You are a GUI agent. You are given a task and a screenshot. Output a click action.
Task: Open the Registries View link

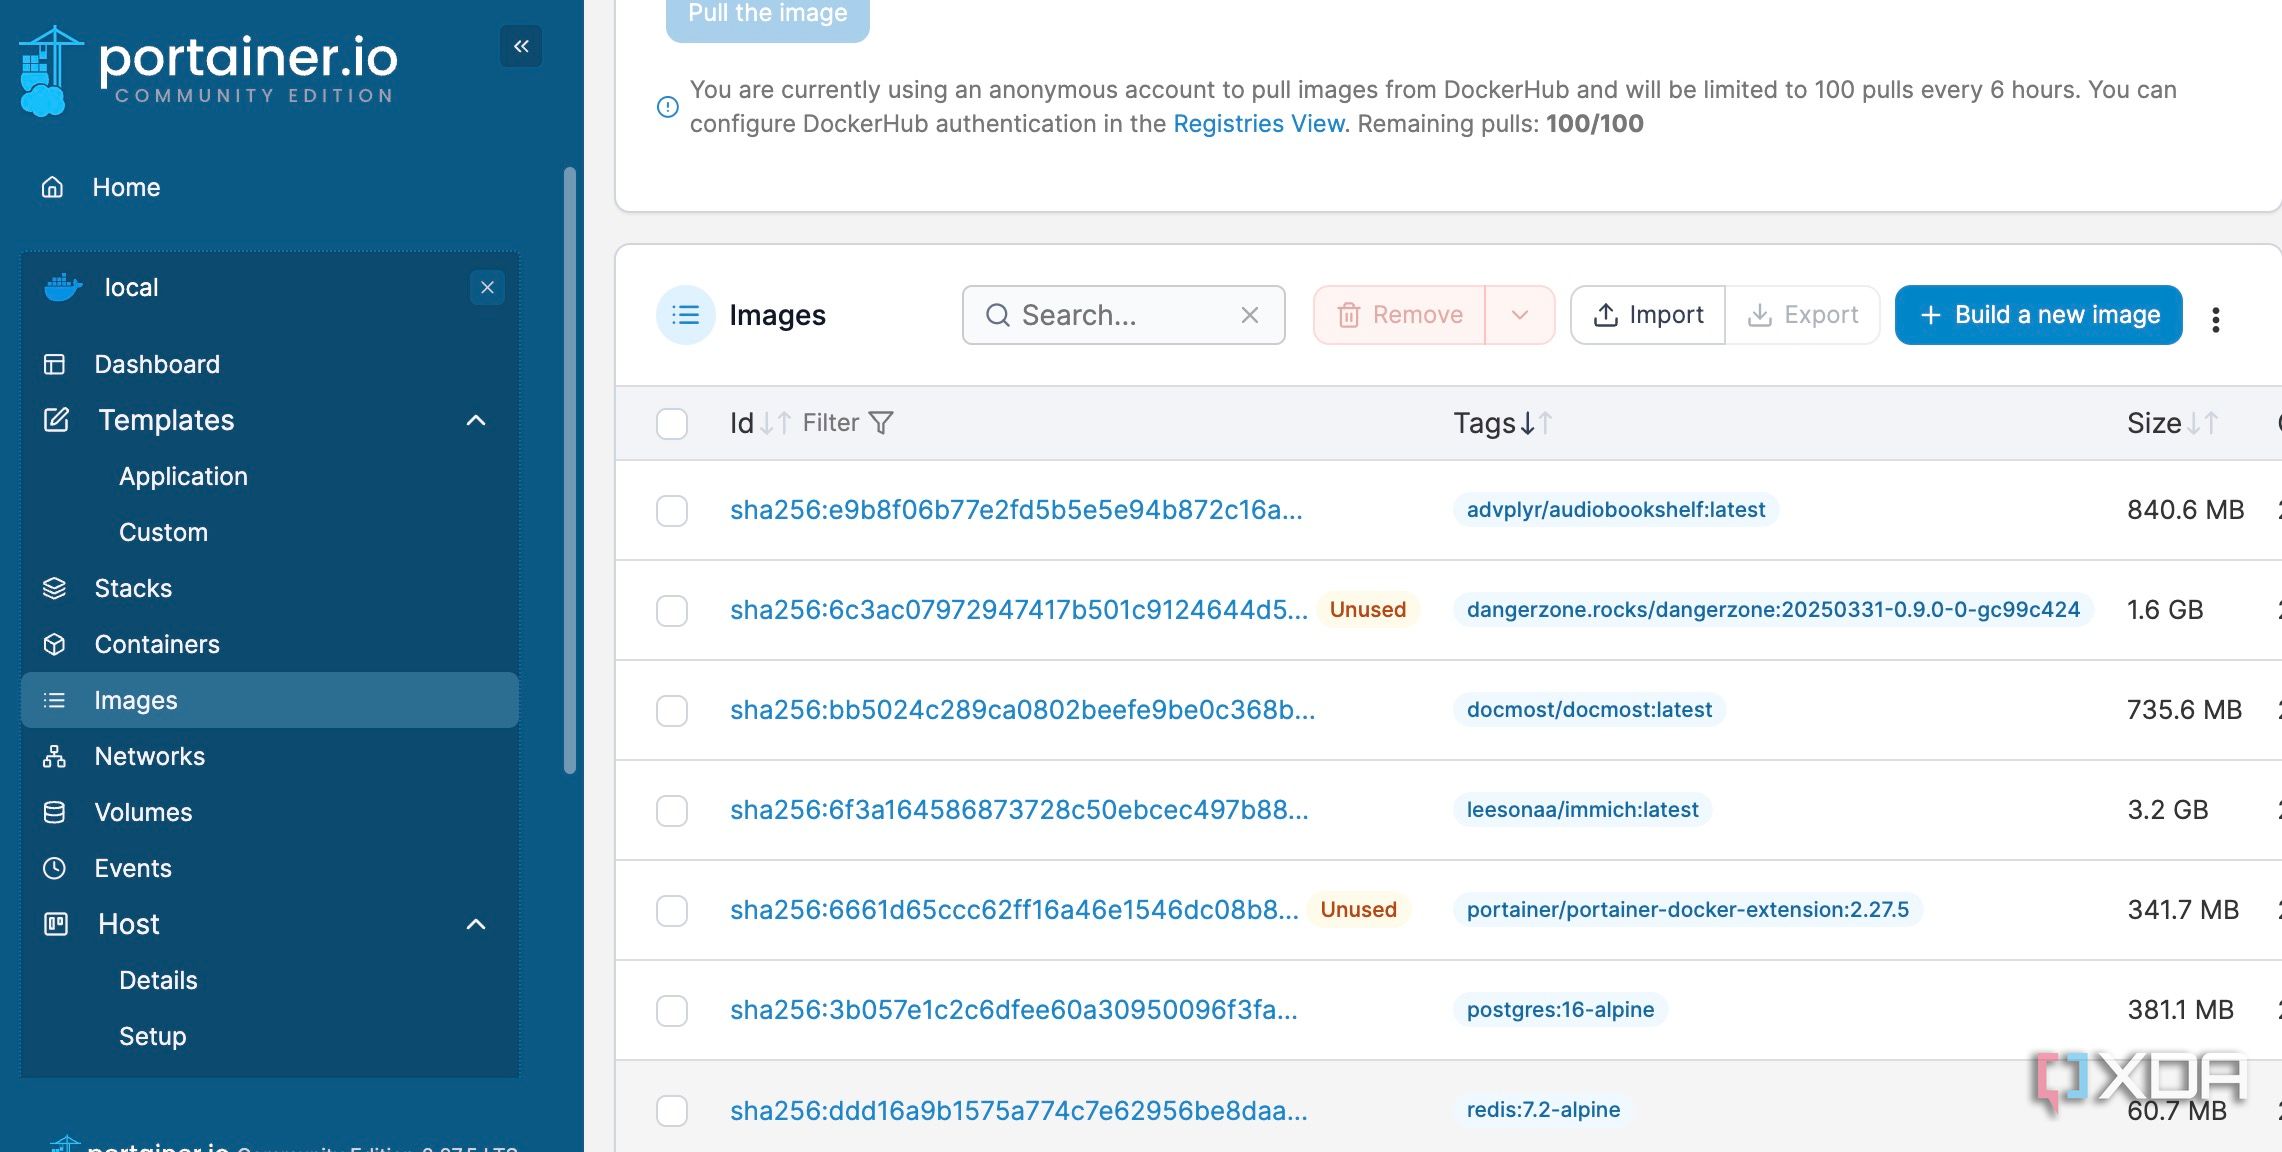coord(1259,123)
